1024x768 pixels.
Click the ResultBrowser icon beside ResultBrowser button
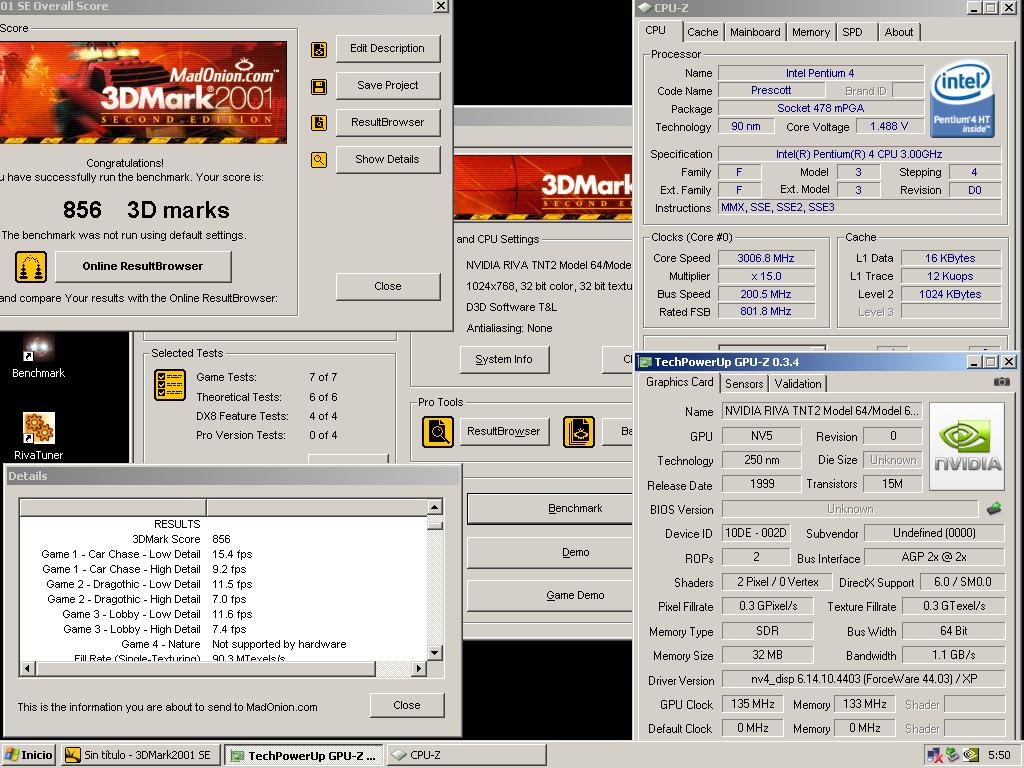pos(319,123)
